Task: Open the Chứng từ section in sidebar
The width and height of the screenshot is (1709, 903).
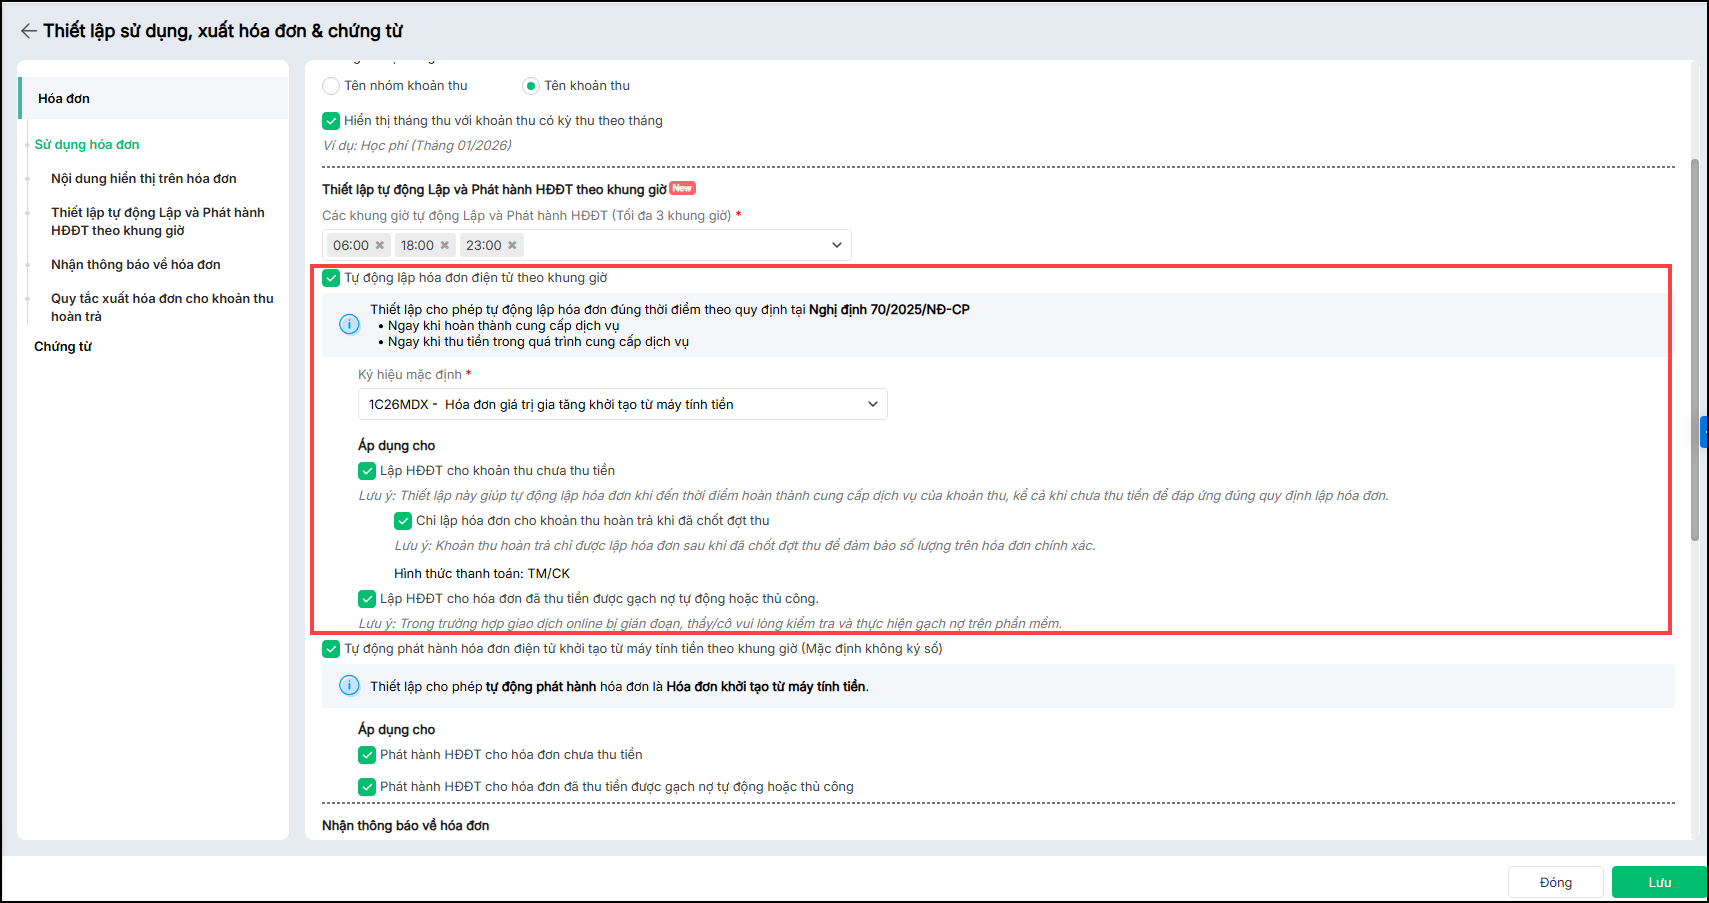Action: click(63, 347)
